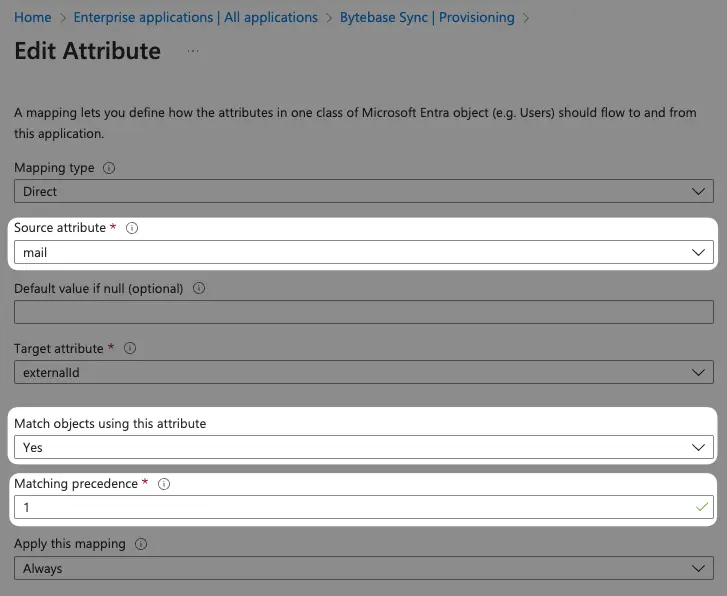The width and height of the screenshot is (727, 596).
Task: Expand the Source attribute dropdown showing mail
Action: (364, 252)
